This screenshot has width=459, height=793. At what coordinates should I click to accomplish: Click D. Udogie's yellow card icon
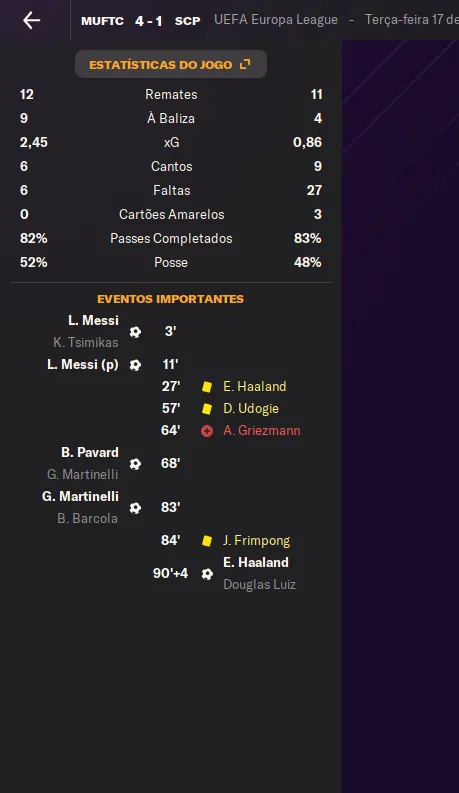(207, 409)
